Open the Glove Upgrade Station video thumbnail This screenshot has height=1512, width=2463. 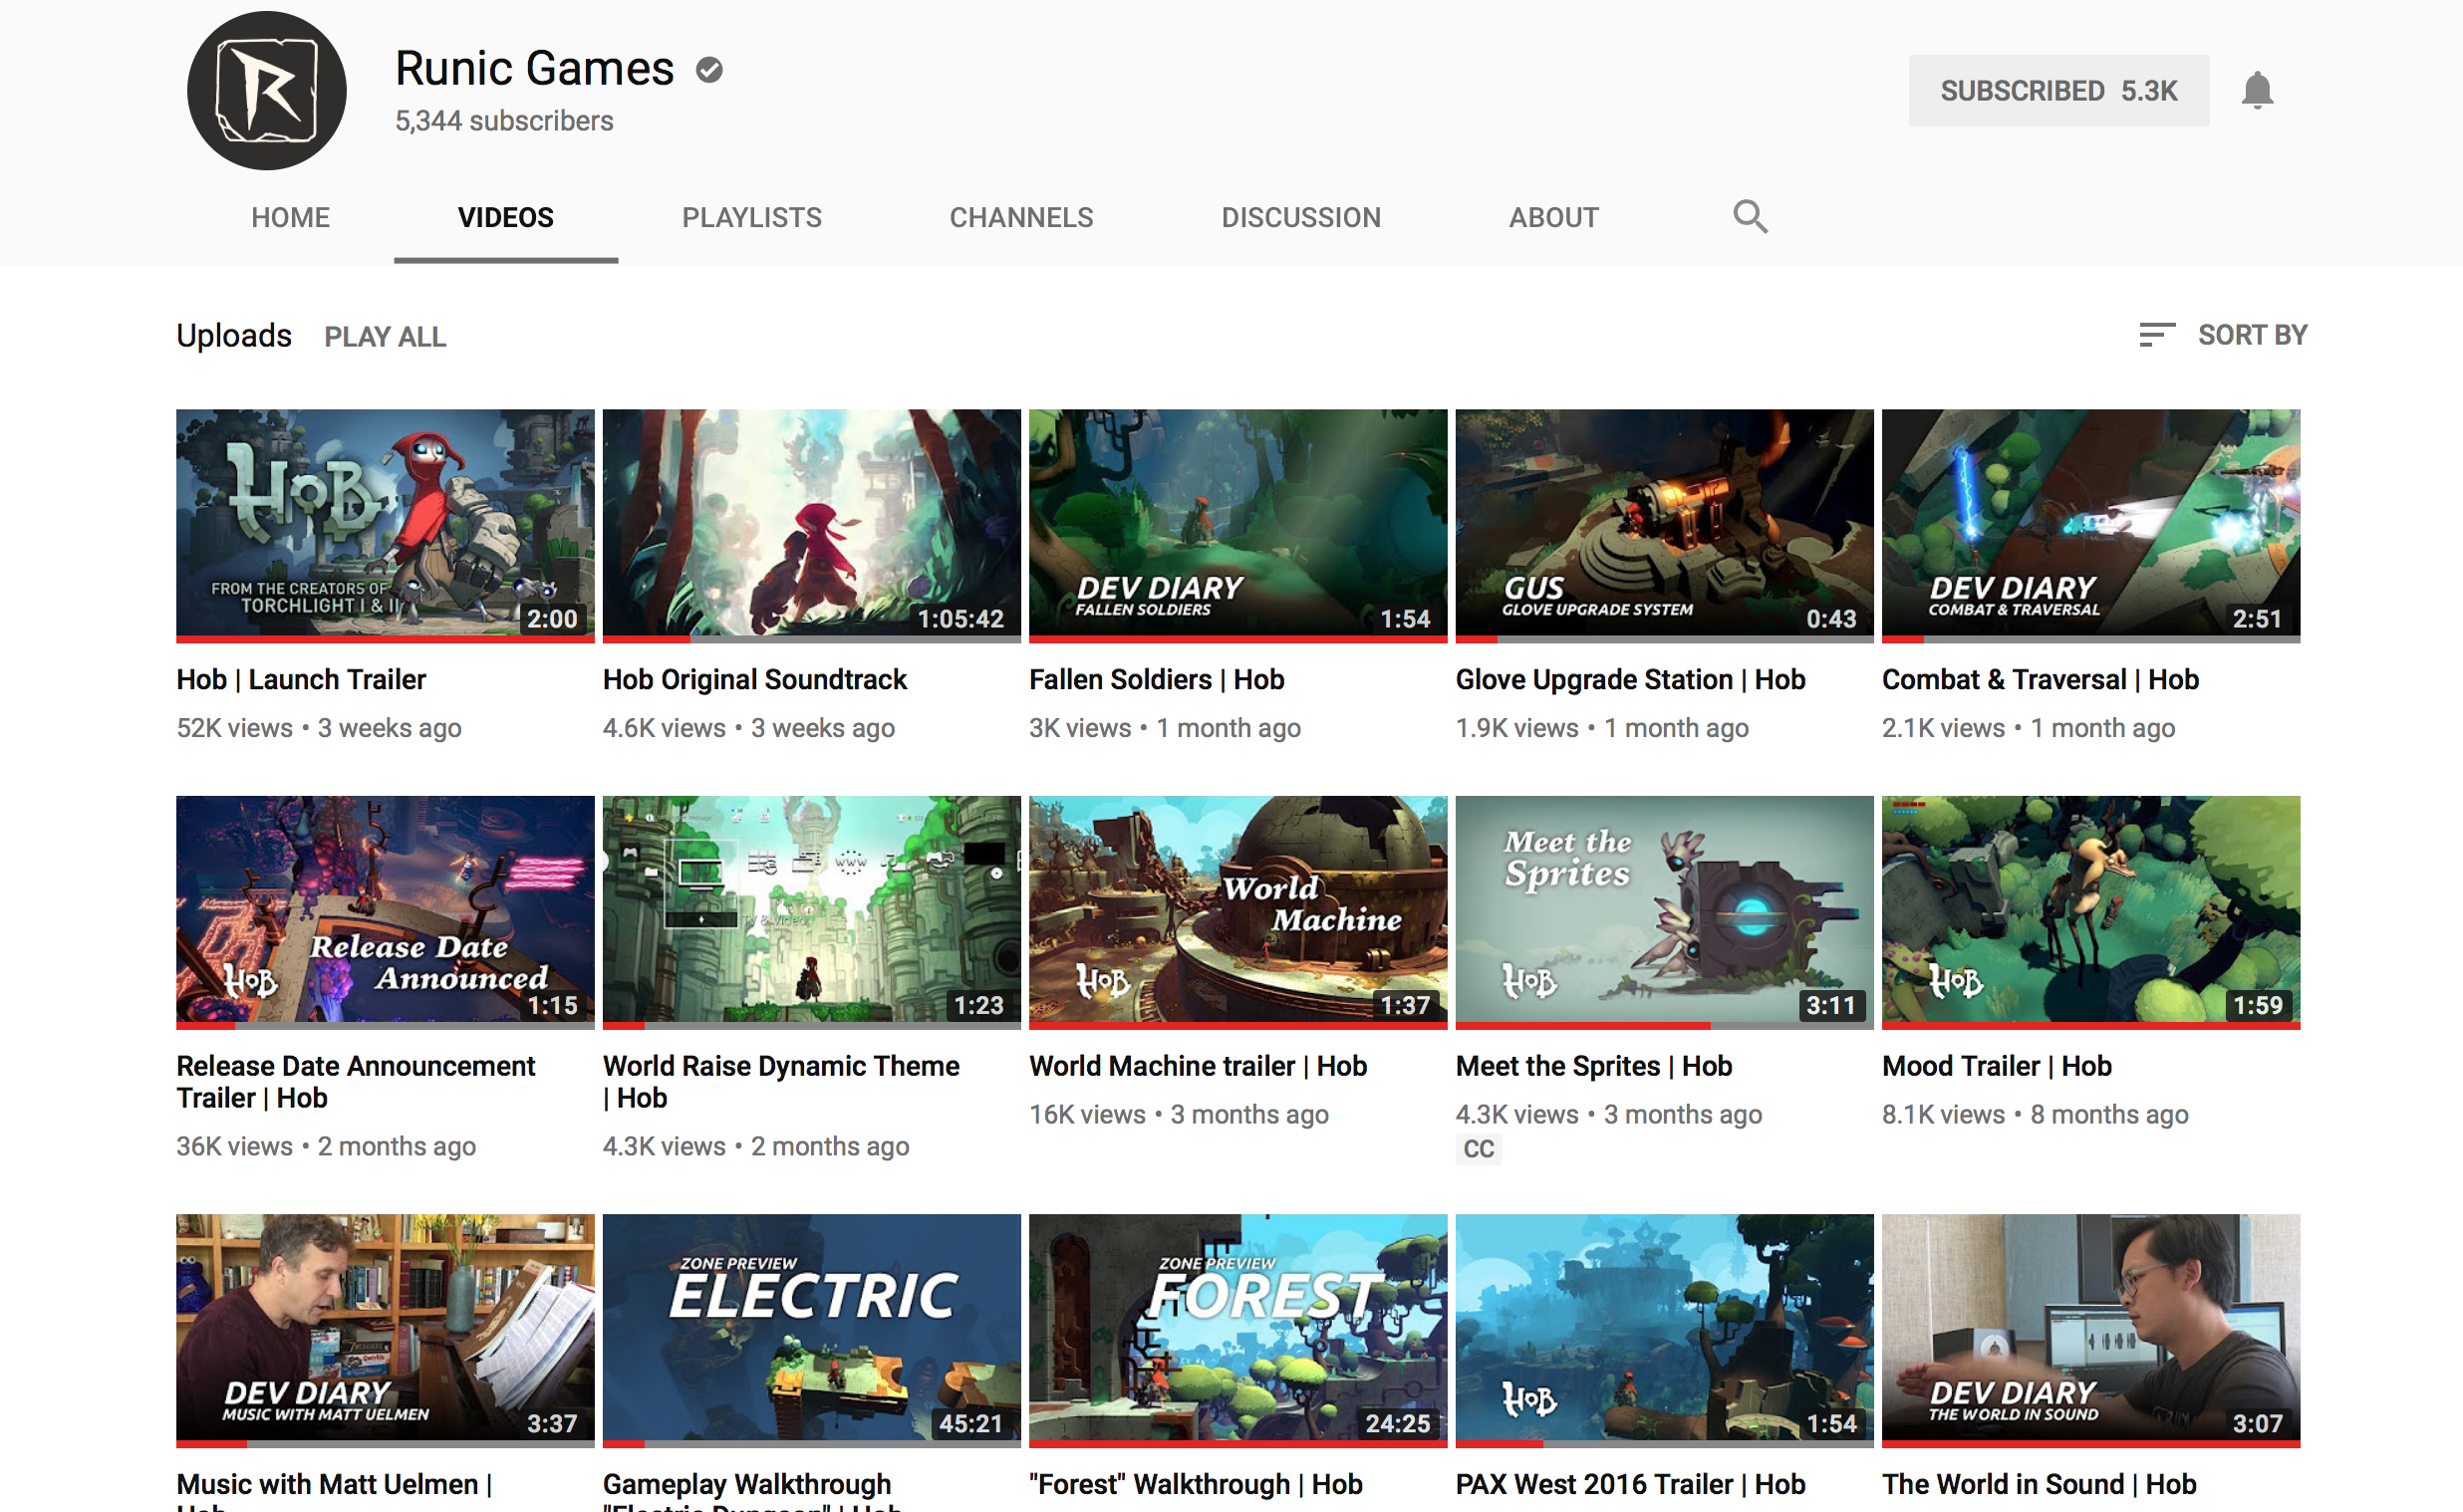point(1663,522)
